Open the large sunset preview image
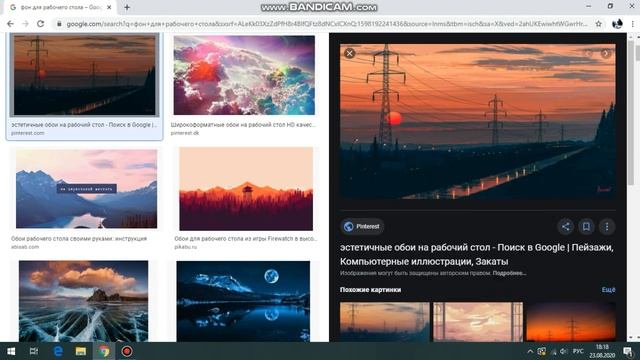Viewport: 640px width, 360px height. pos(478,121)
